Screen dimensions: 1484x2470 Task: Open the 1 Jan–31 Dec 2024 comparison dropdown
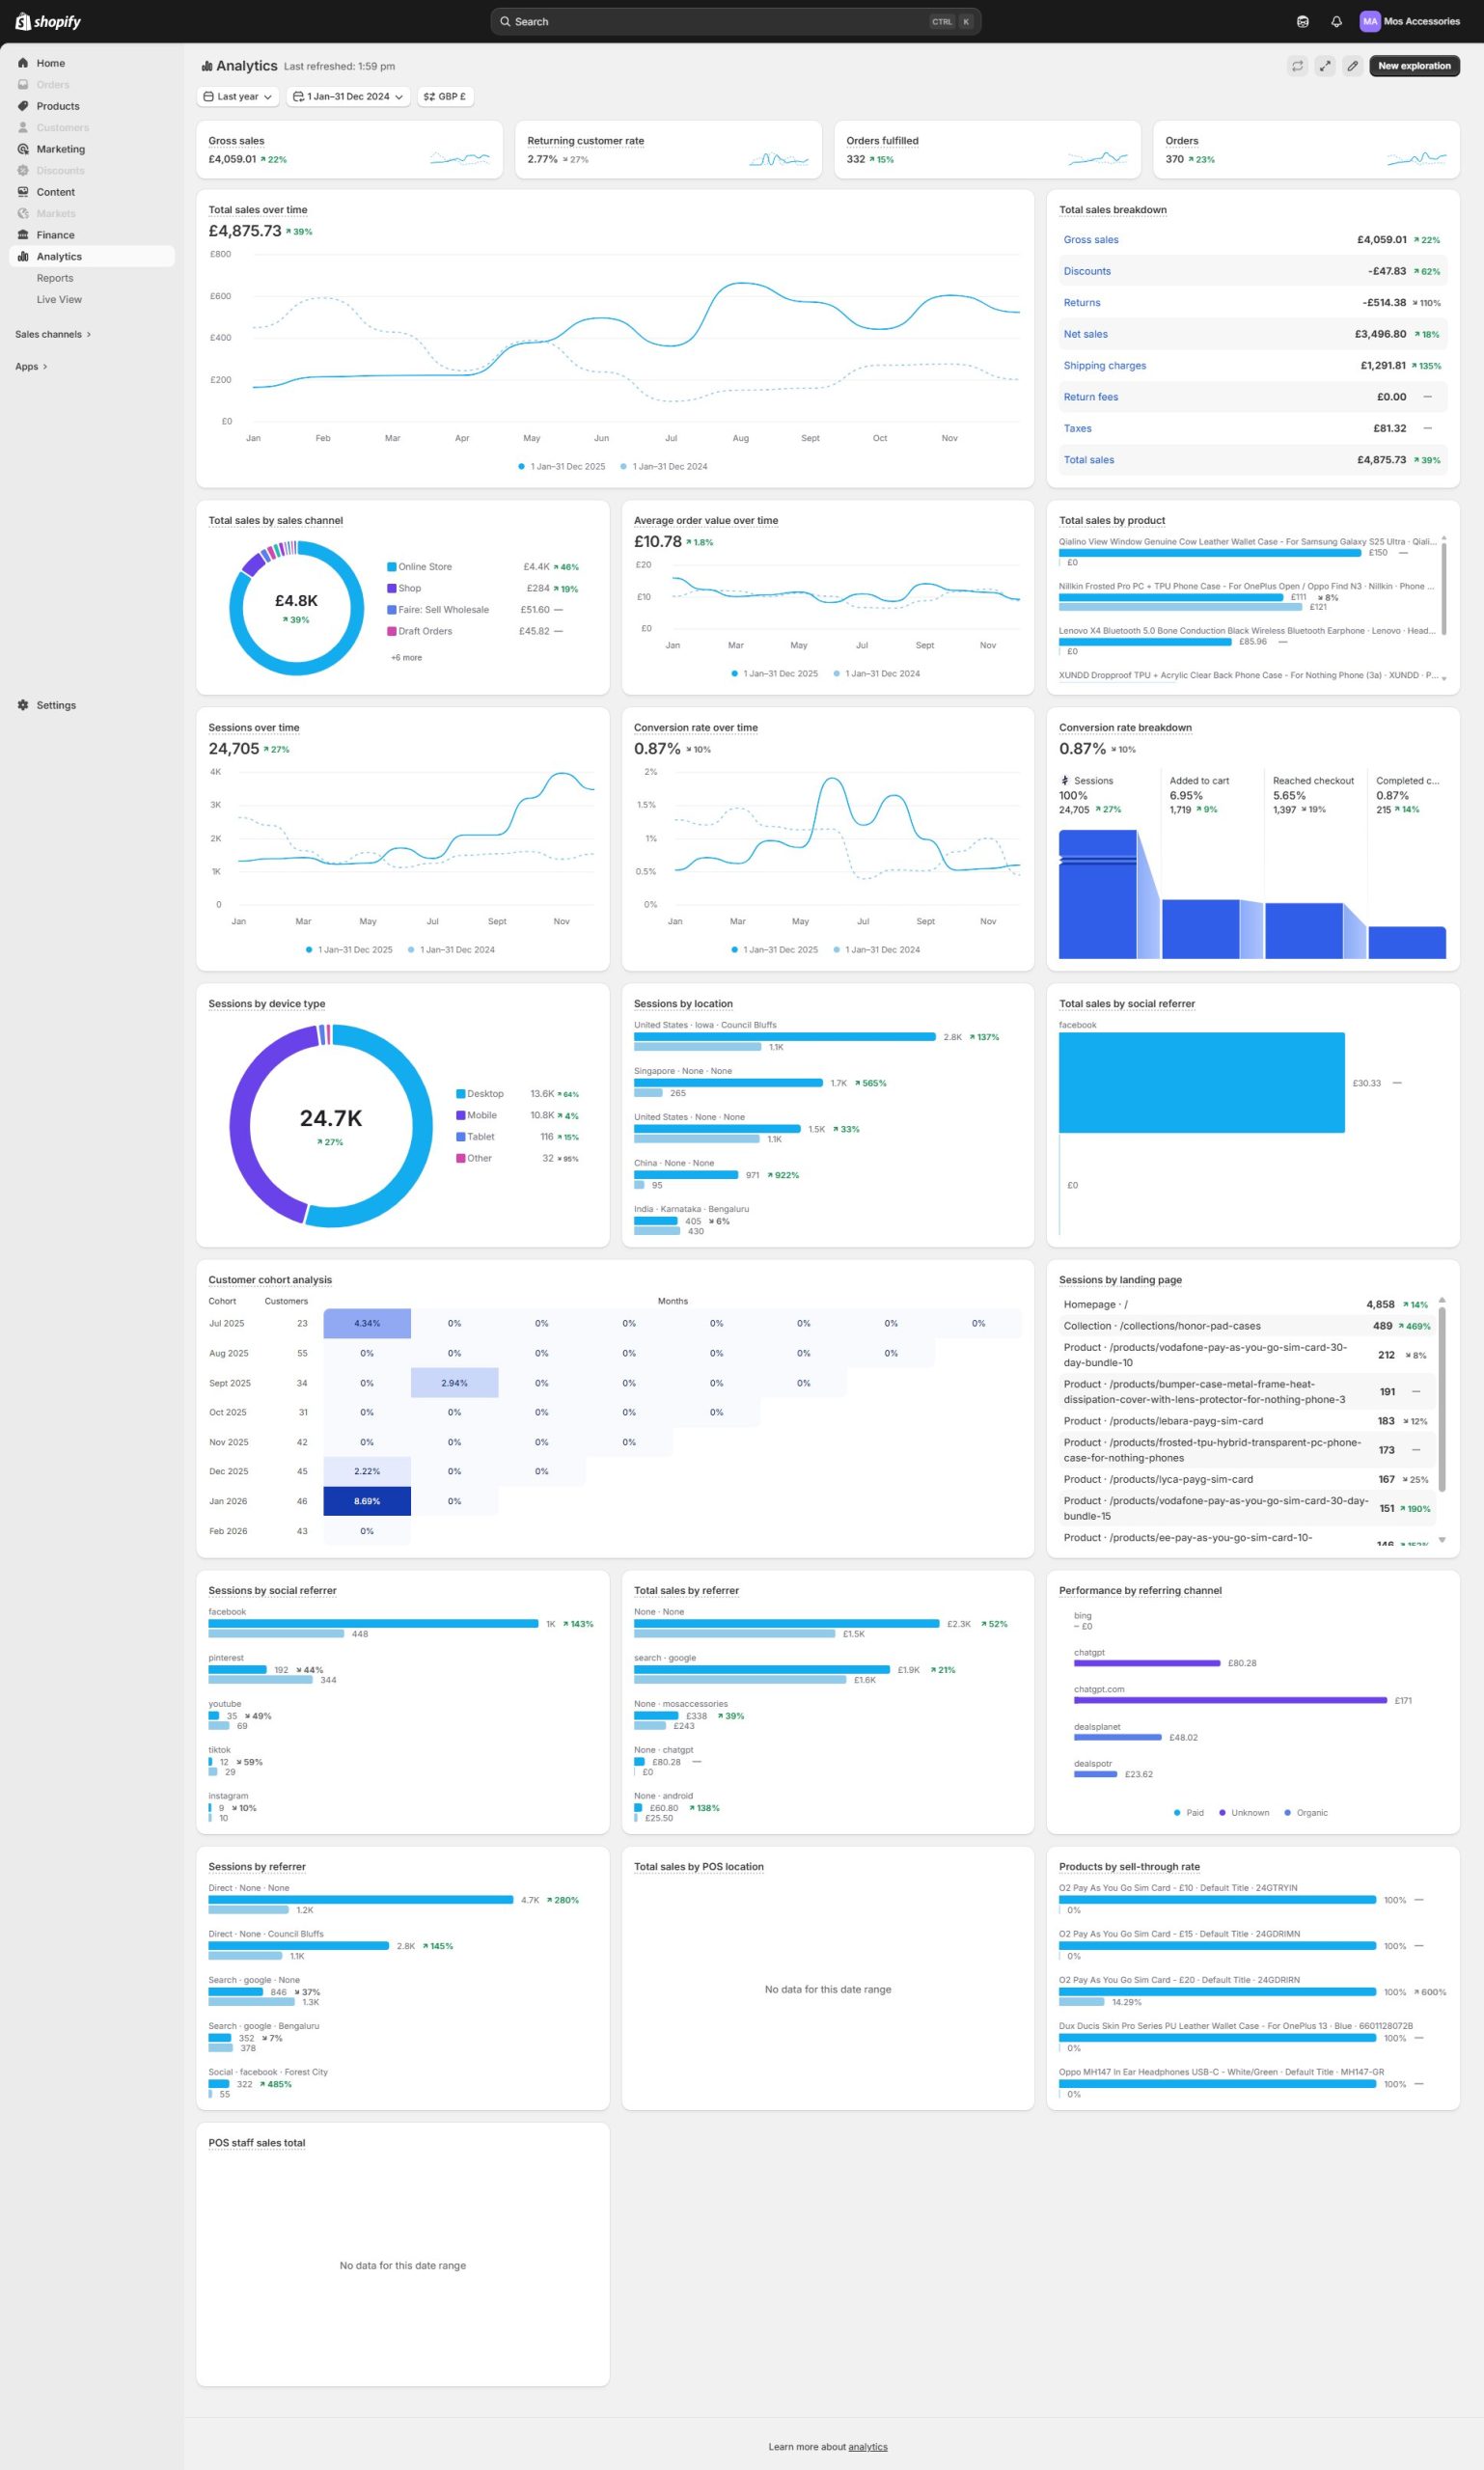click(x=348, y=97)
